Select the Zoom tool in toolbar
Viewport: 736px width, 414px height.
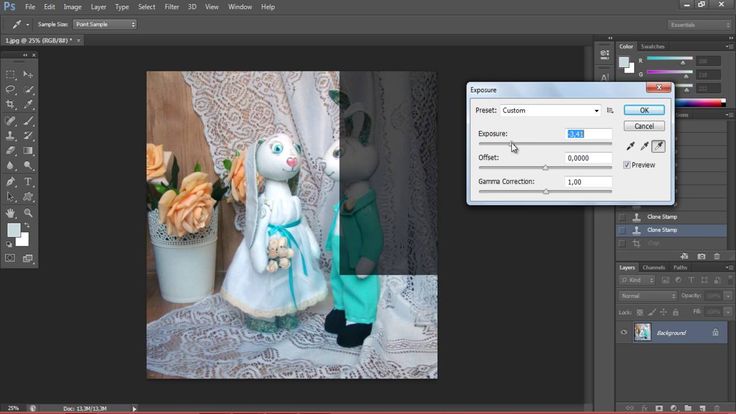pyautogui.click(x=28, y=213)
